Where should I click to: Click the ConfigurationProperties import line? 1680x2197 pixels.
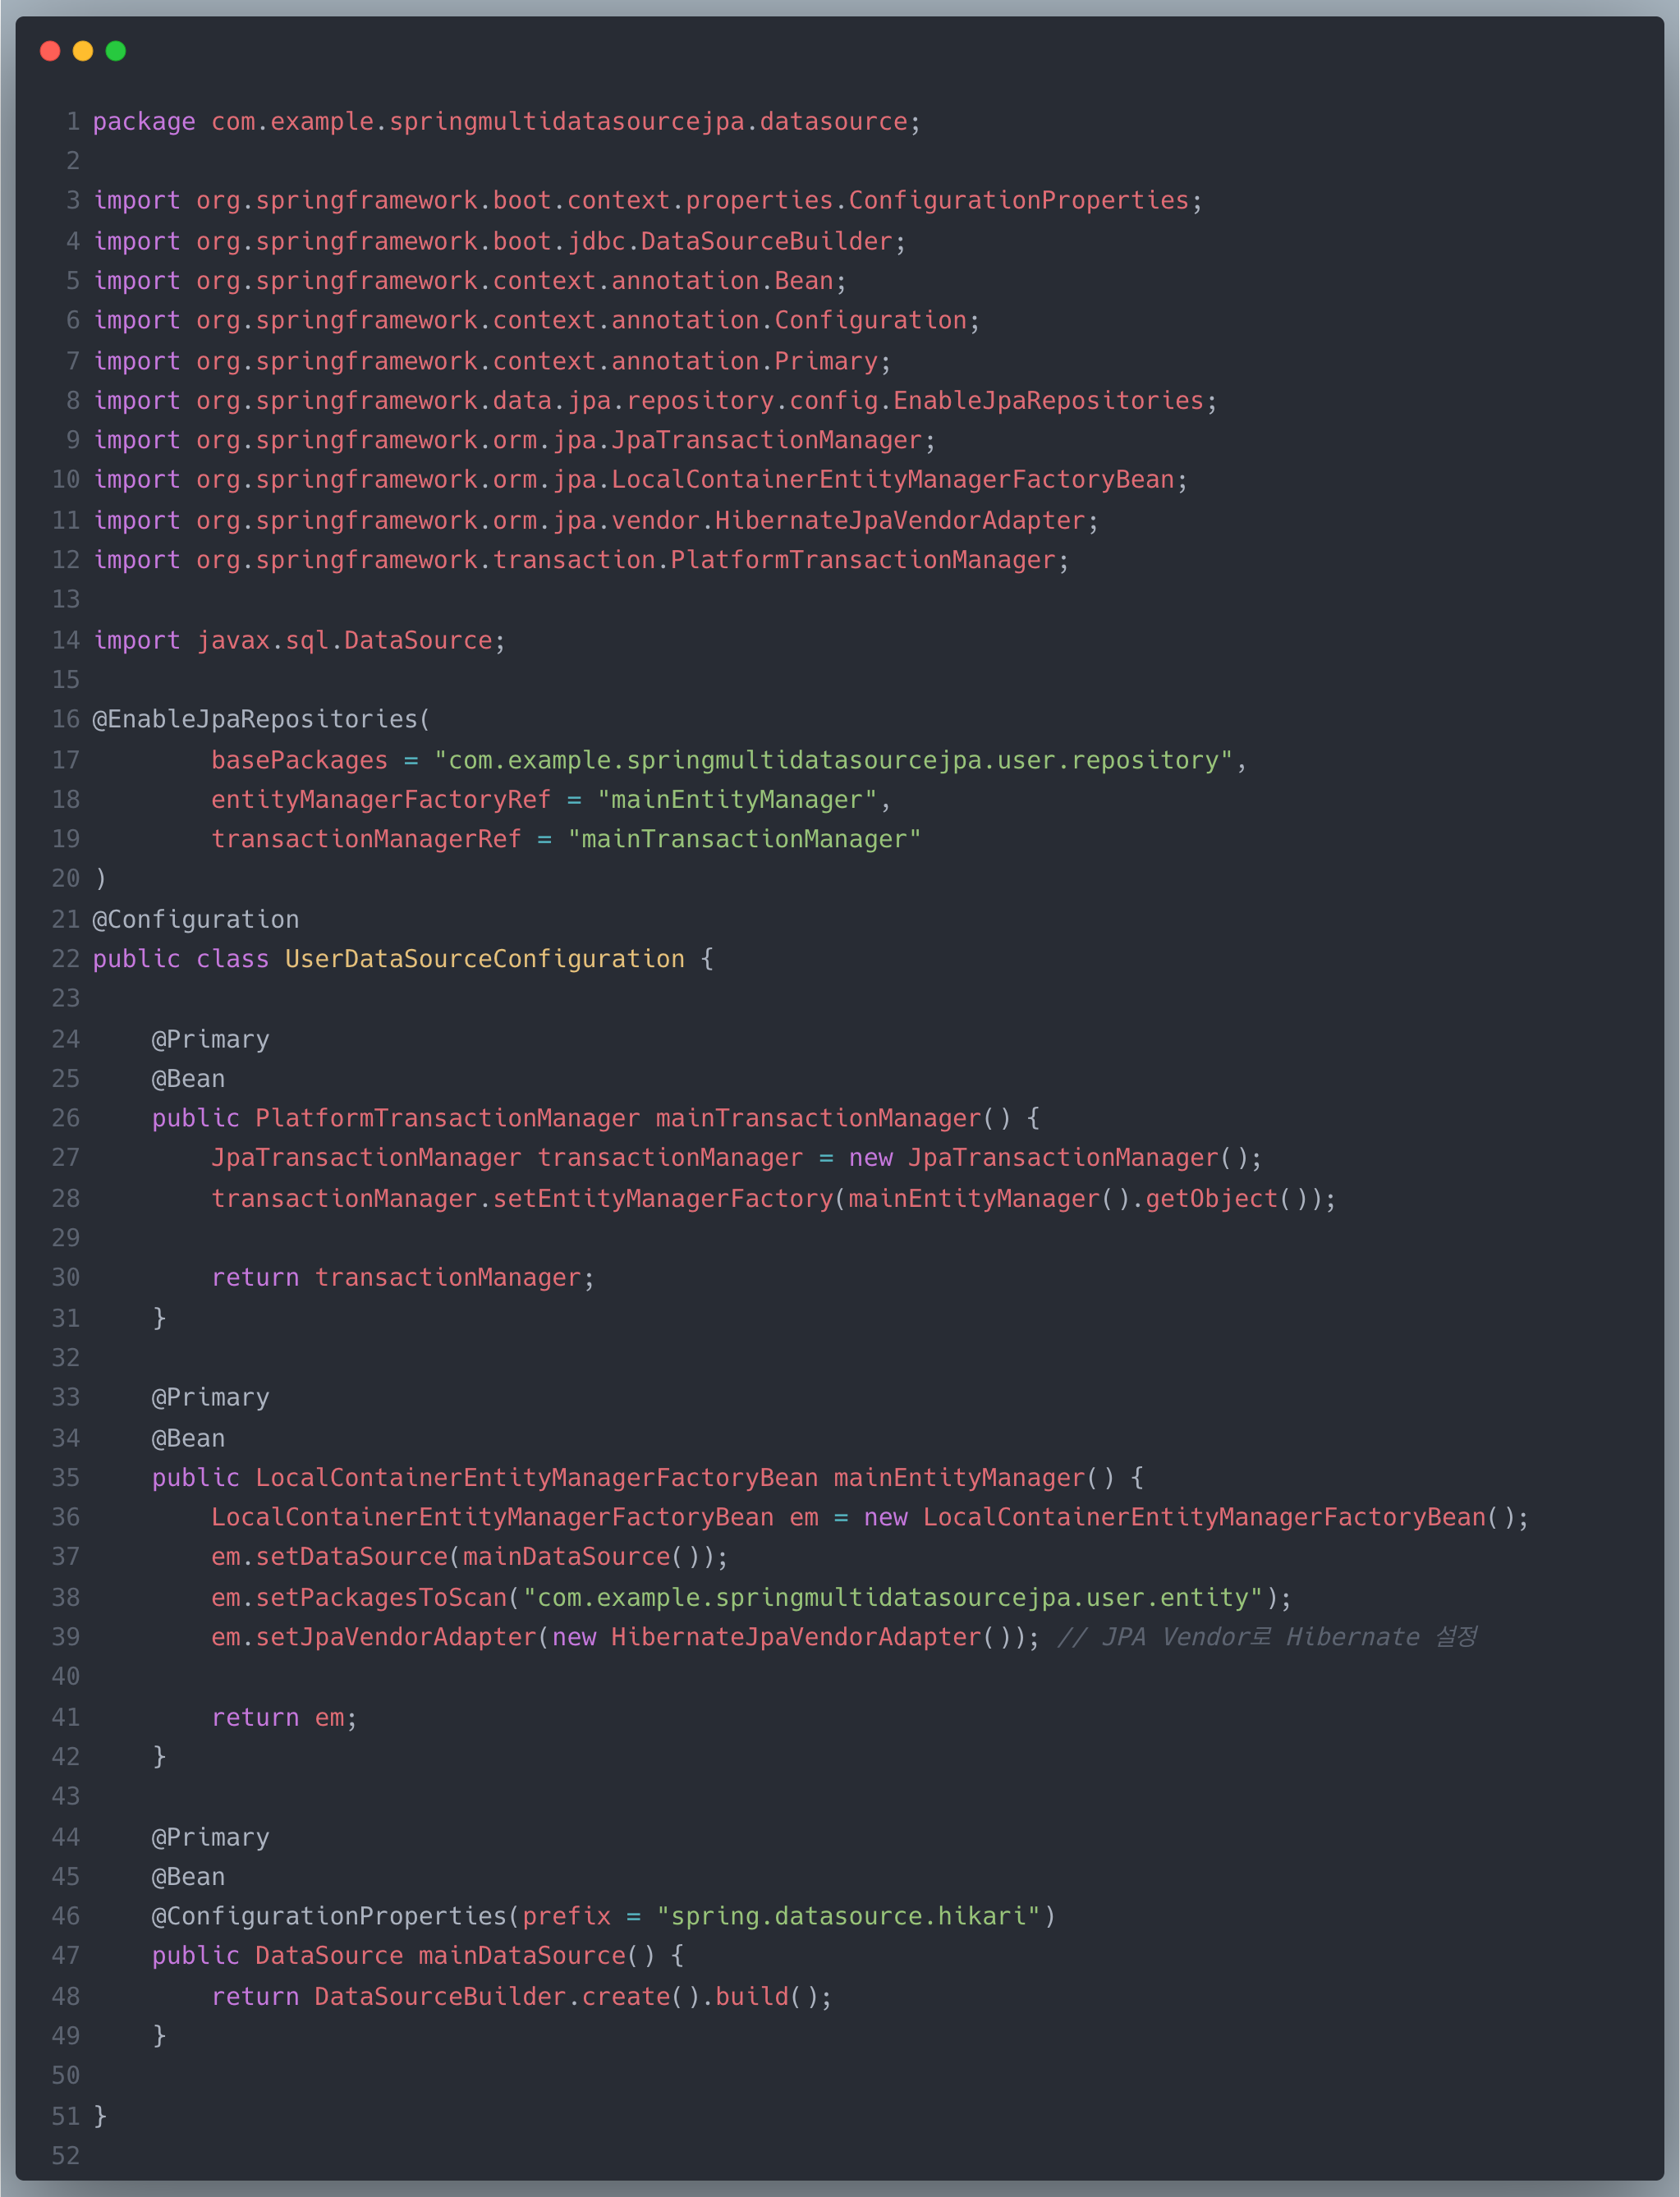pyautogui.click(x=648, y=200)
